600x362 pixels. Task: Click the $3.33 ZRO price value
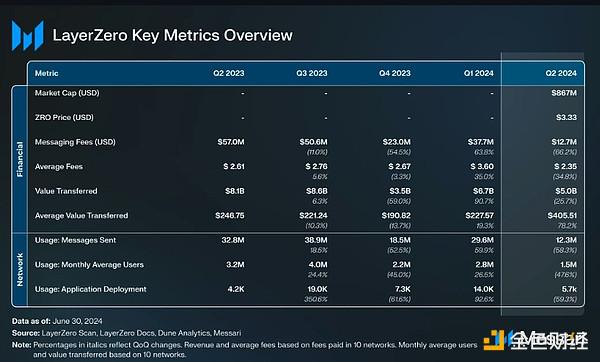point(566,117)
